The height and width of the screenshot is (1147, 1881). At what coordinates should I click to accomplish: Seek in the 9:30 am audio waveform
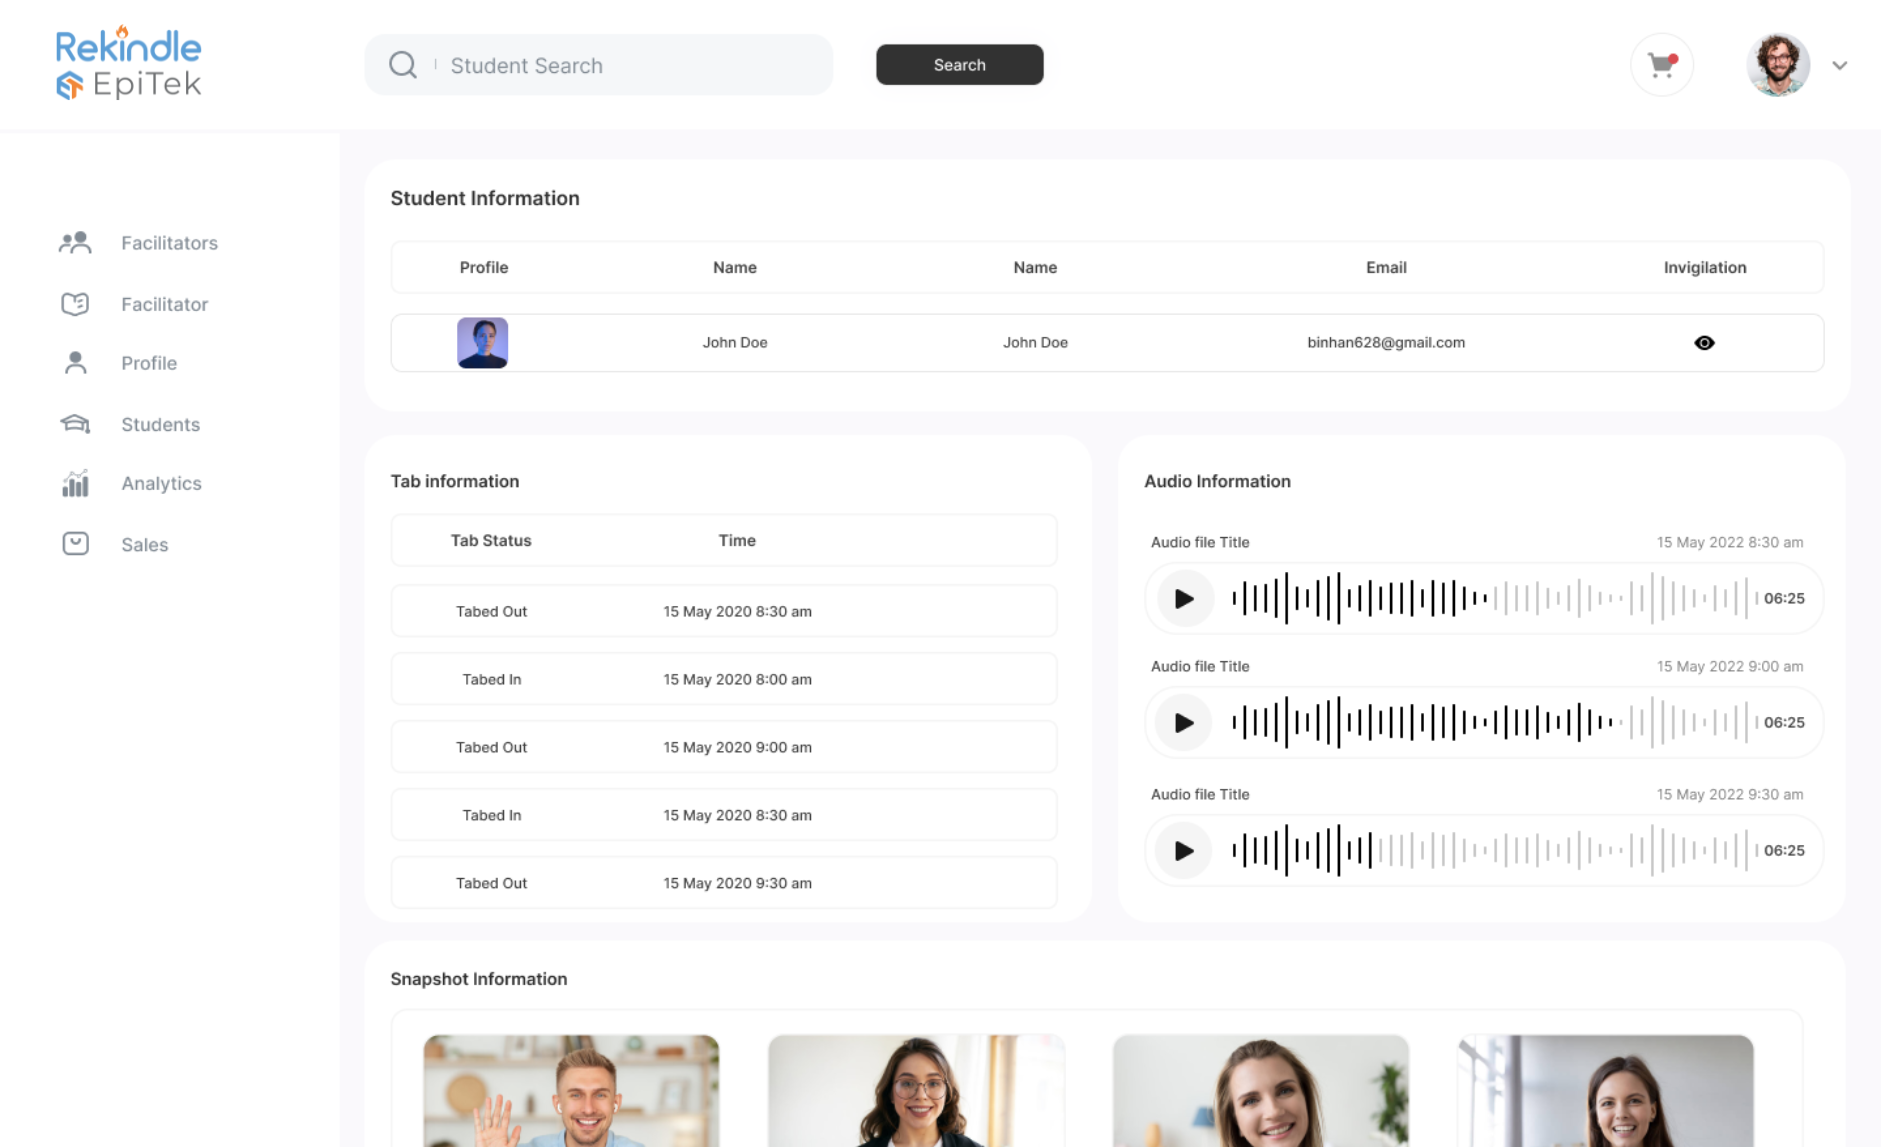(x=1494, y=850)
